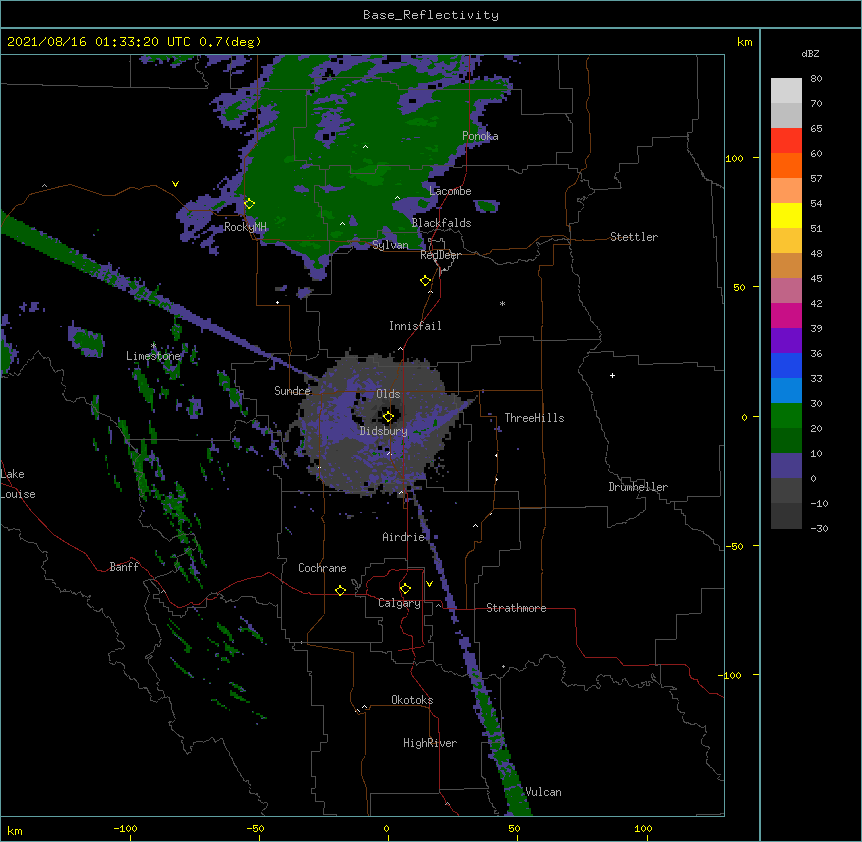Click the 50 tick on the bottom axis
Screen dimensions: 862x842
pyautogui.click(x=514, y=828)
